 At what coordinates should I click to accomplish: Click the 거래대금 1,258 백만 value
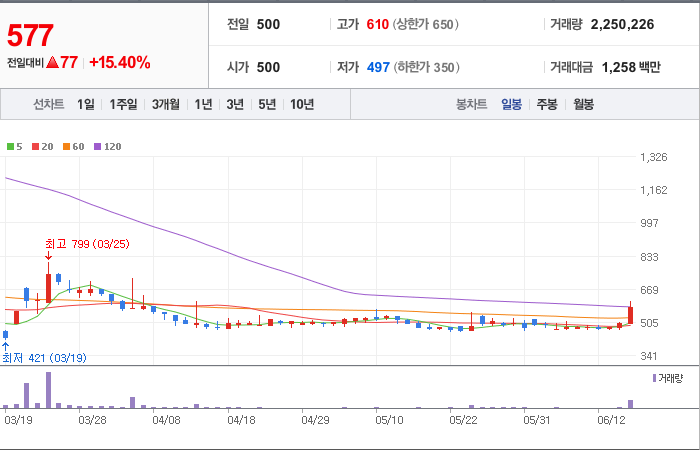[x=631, y=67]
